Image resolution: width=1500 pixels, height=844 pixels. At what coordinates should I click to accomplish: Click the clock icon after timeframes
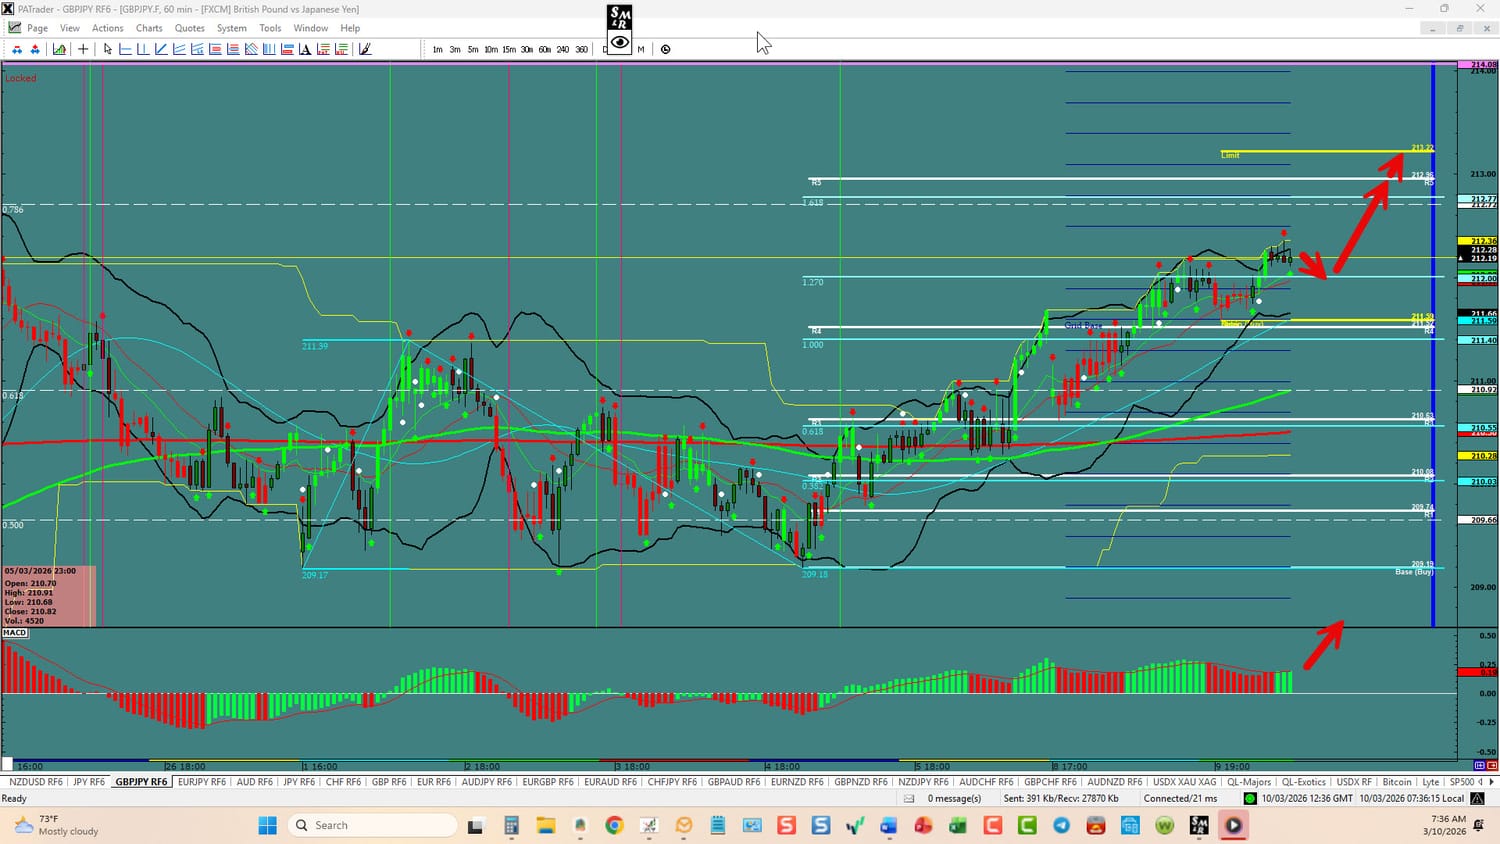pyautogui.click(x=666, y=49)
